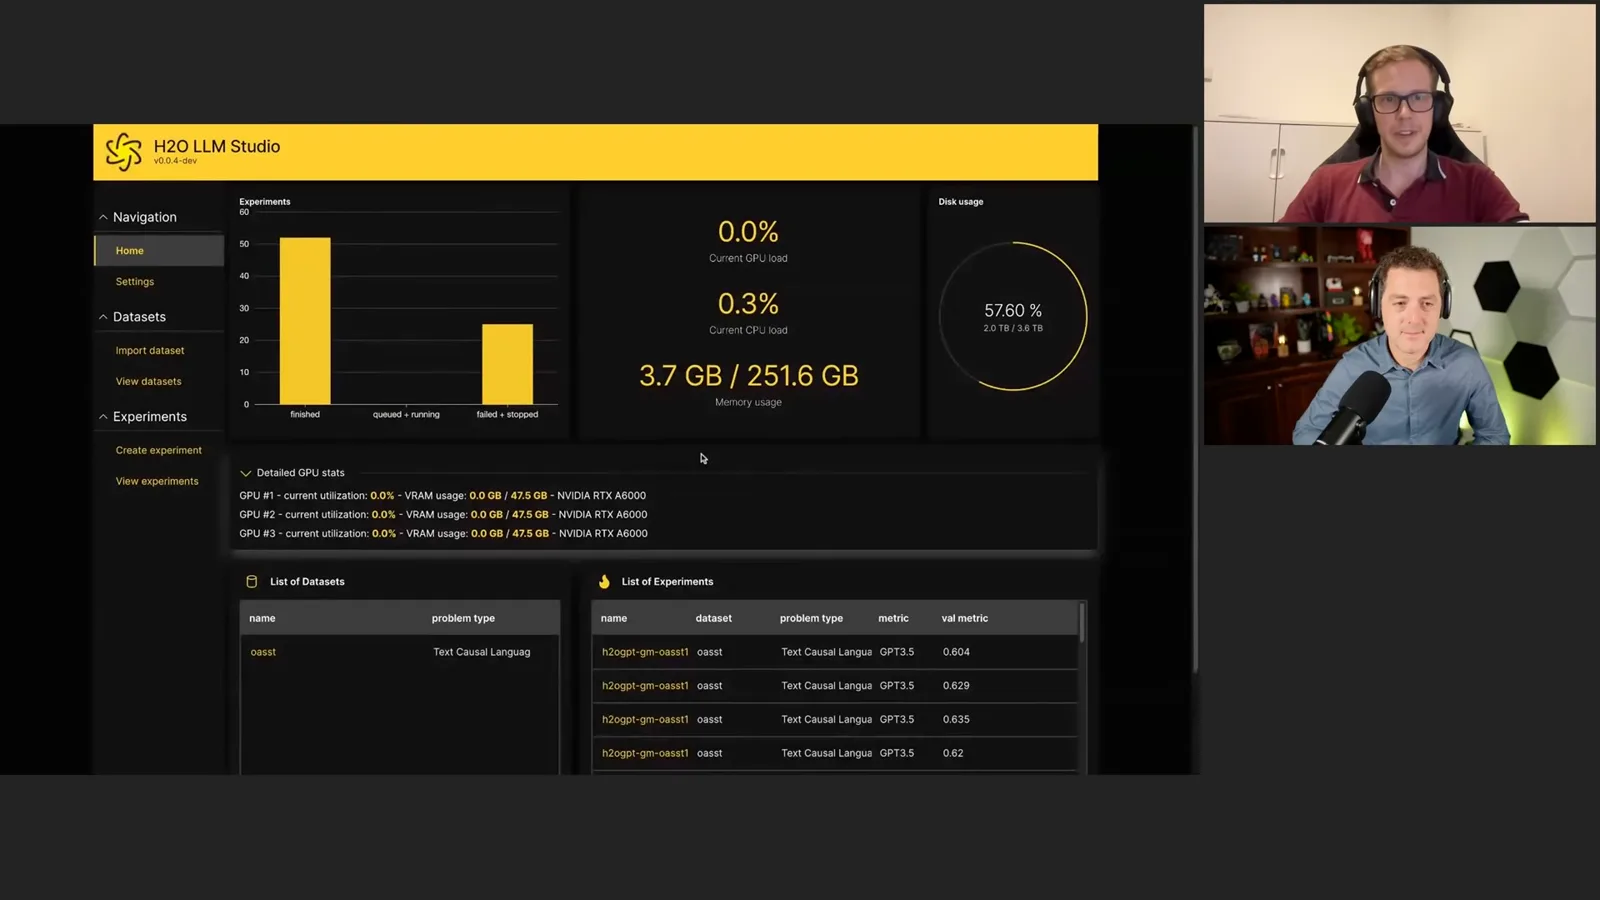Open the Settings page
Image resolution: width=1600 pixels, height=900 pixels.
pos(135,282)
